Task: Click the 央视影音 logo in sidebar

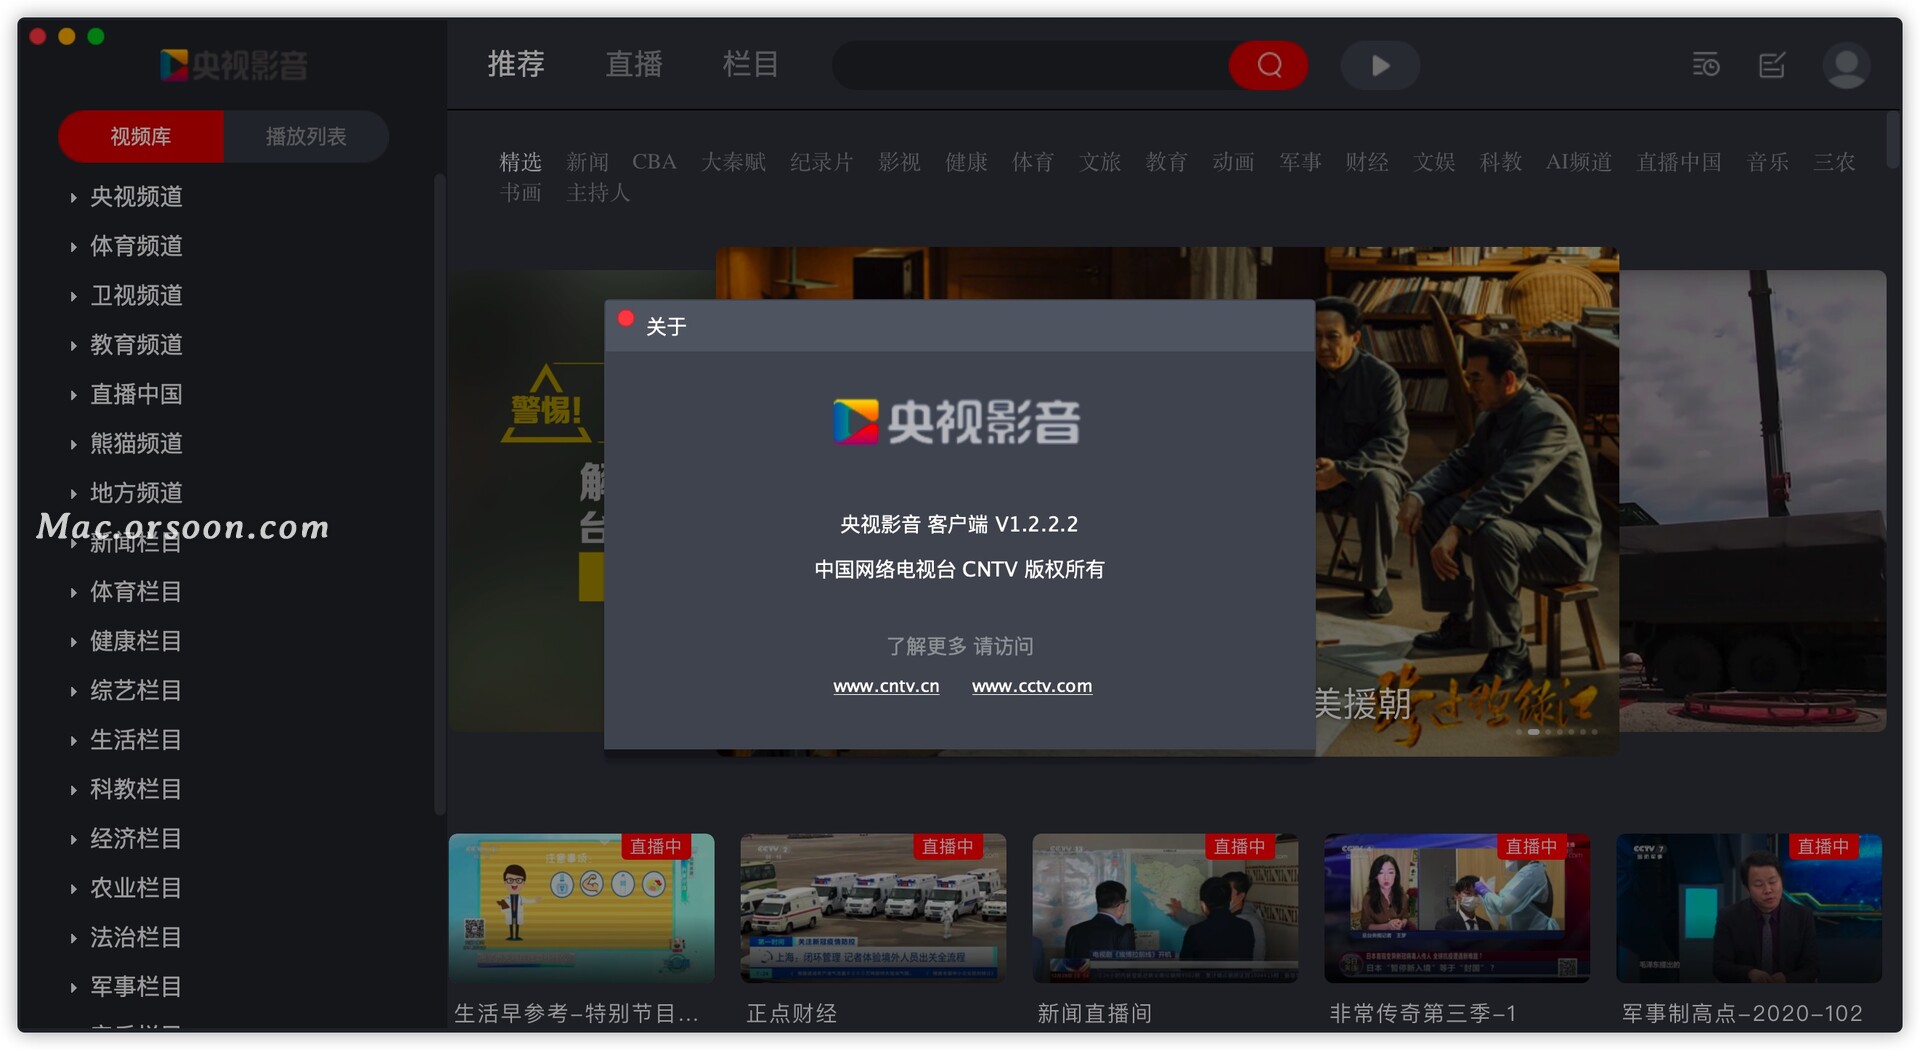Action: point(234,65)
